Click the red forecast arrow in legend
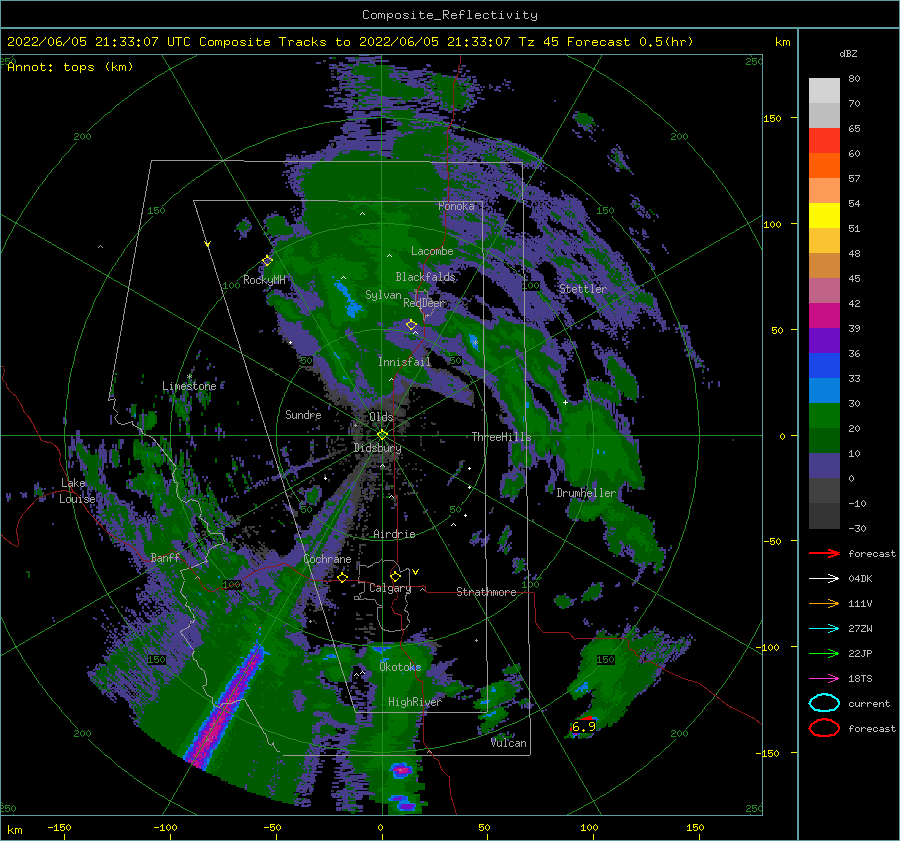Image resolution: width=900 pixels, height=841 pixels. pos(824,553)
